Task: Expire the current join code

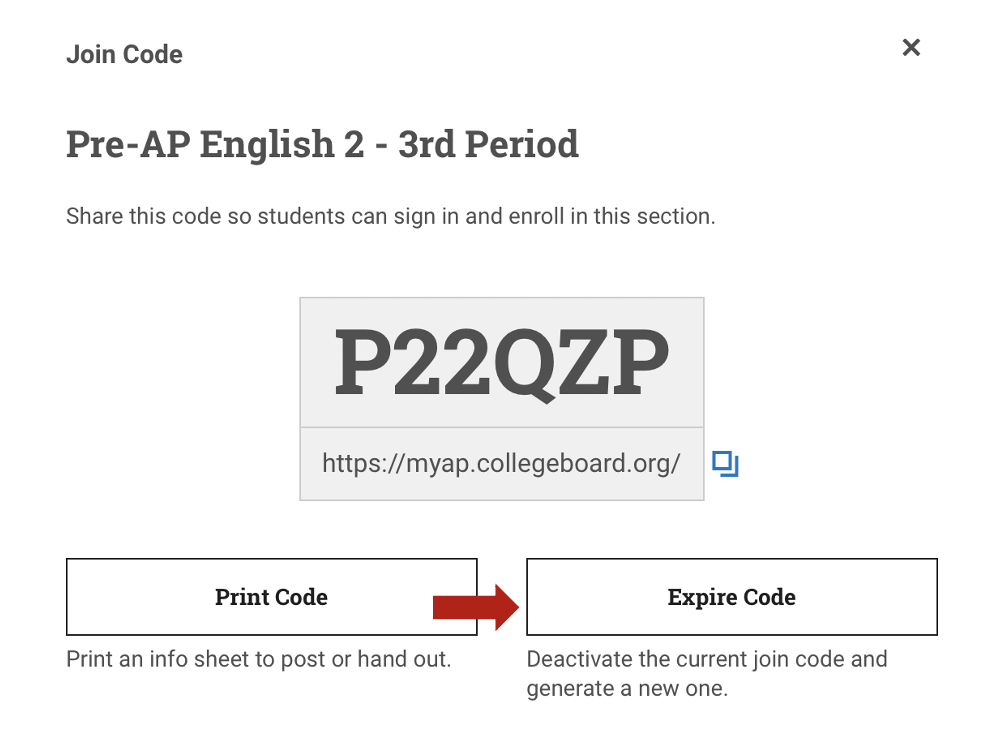Action: [731, 597]
